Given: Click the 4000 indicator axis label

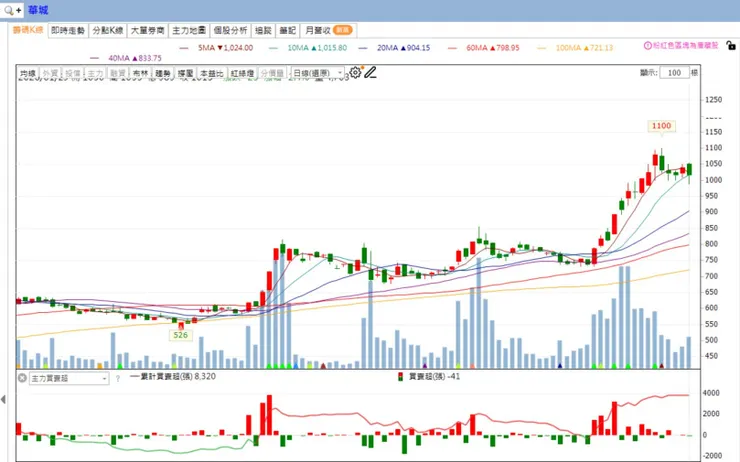Looking at the screenshot, I should click(711, 393).
